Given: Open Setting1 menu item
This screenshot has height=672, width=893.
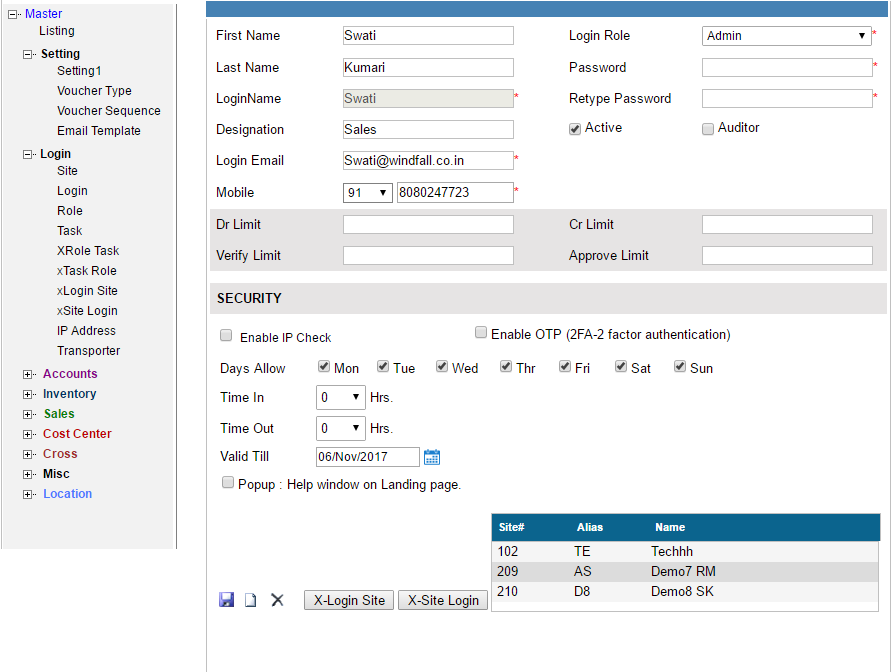Looking at the screenshot, I should click(x=79, y=71).
